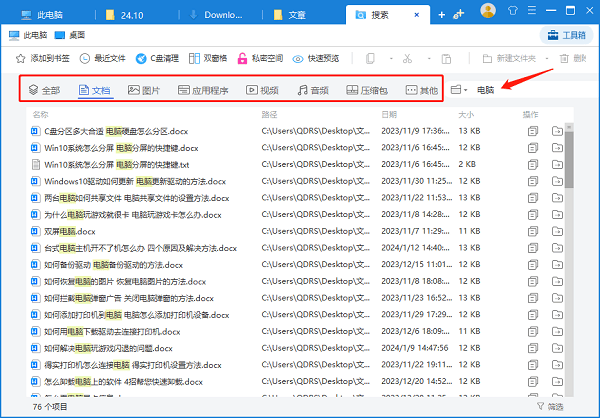Open folder icon for 两台电脑如何共享文件 row

[x=558, y=198]
